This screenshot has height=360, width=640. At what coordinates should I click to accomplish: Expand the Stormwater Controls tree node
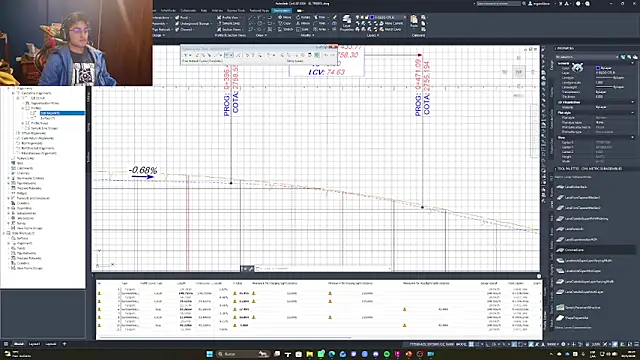(9, 178)
